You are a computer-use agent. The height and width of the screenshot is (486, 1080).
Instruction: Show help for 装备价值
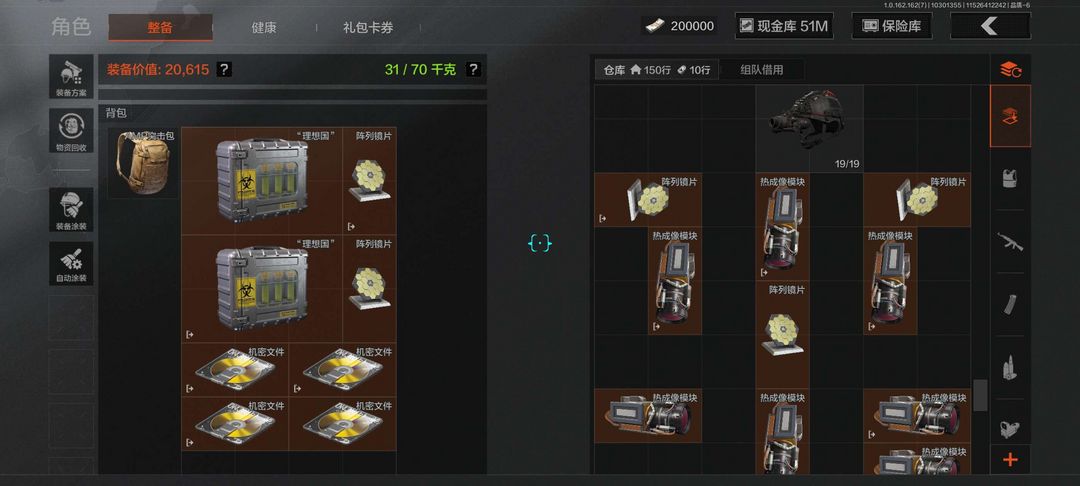coord(224,70)
